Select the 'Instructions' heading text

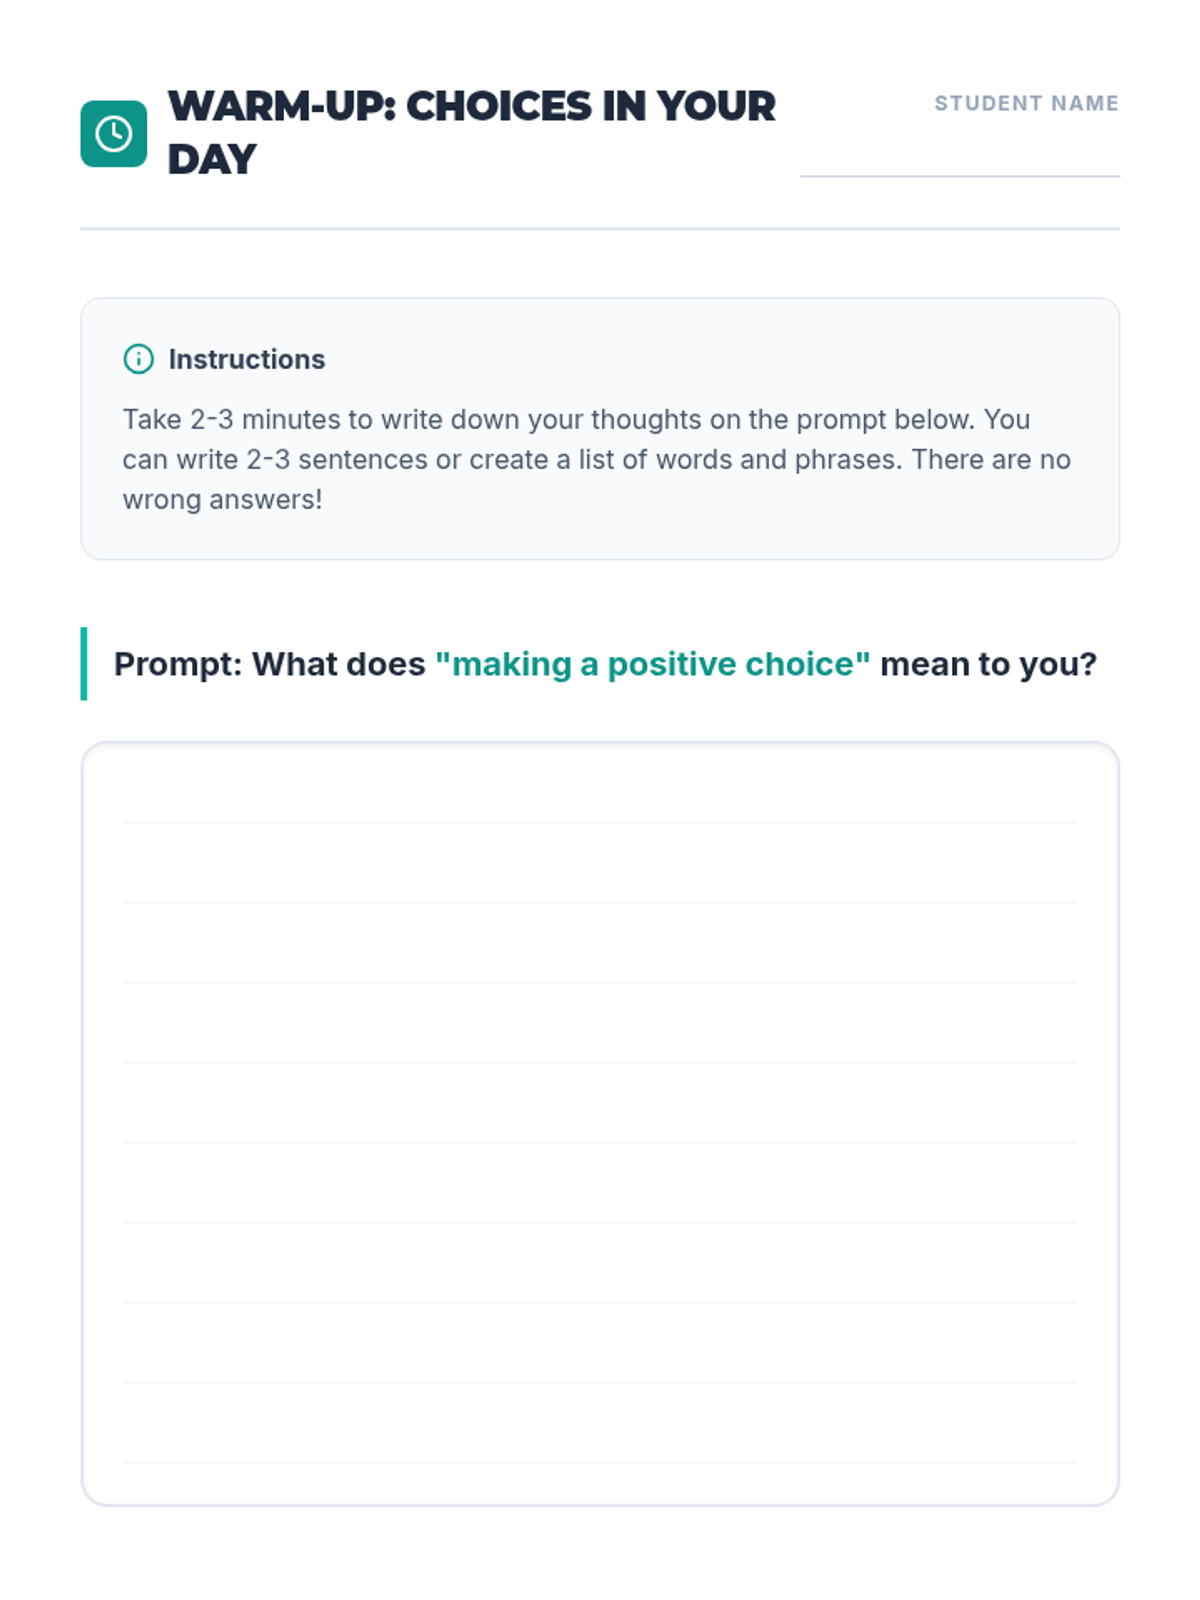[x=246, y=359]
